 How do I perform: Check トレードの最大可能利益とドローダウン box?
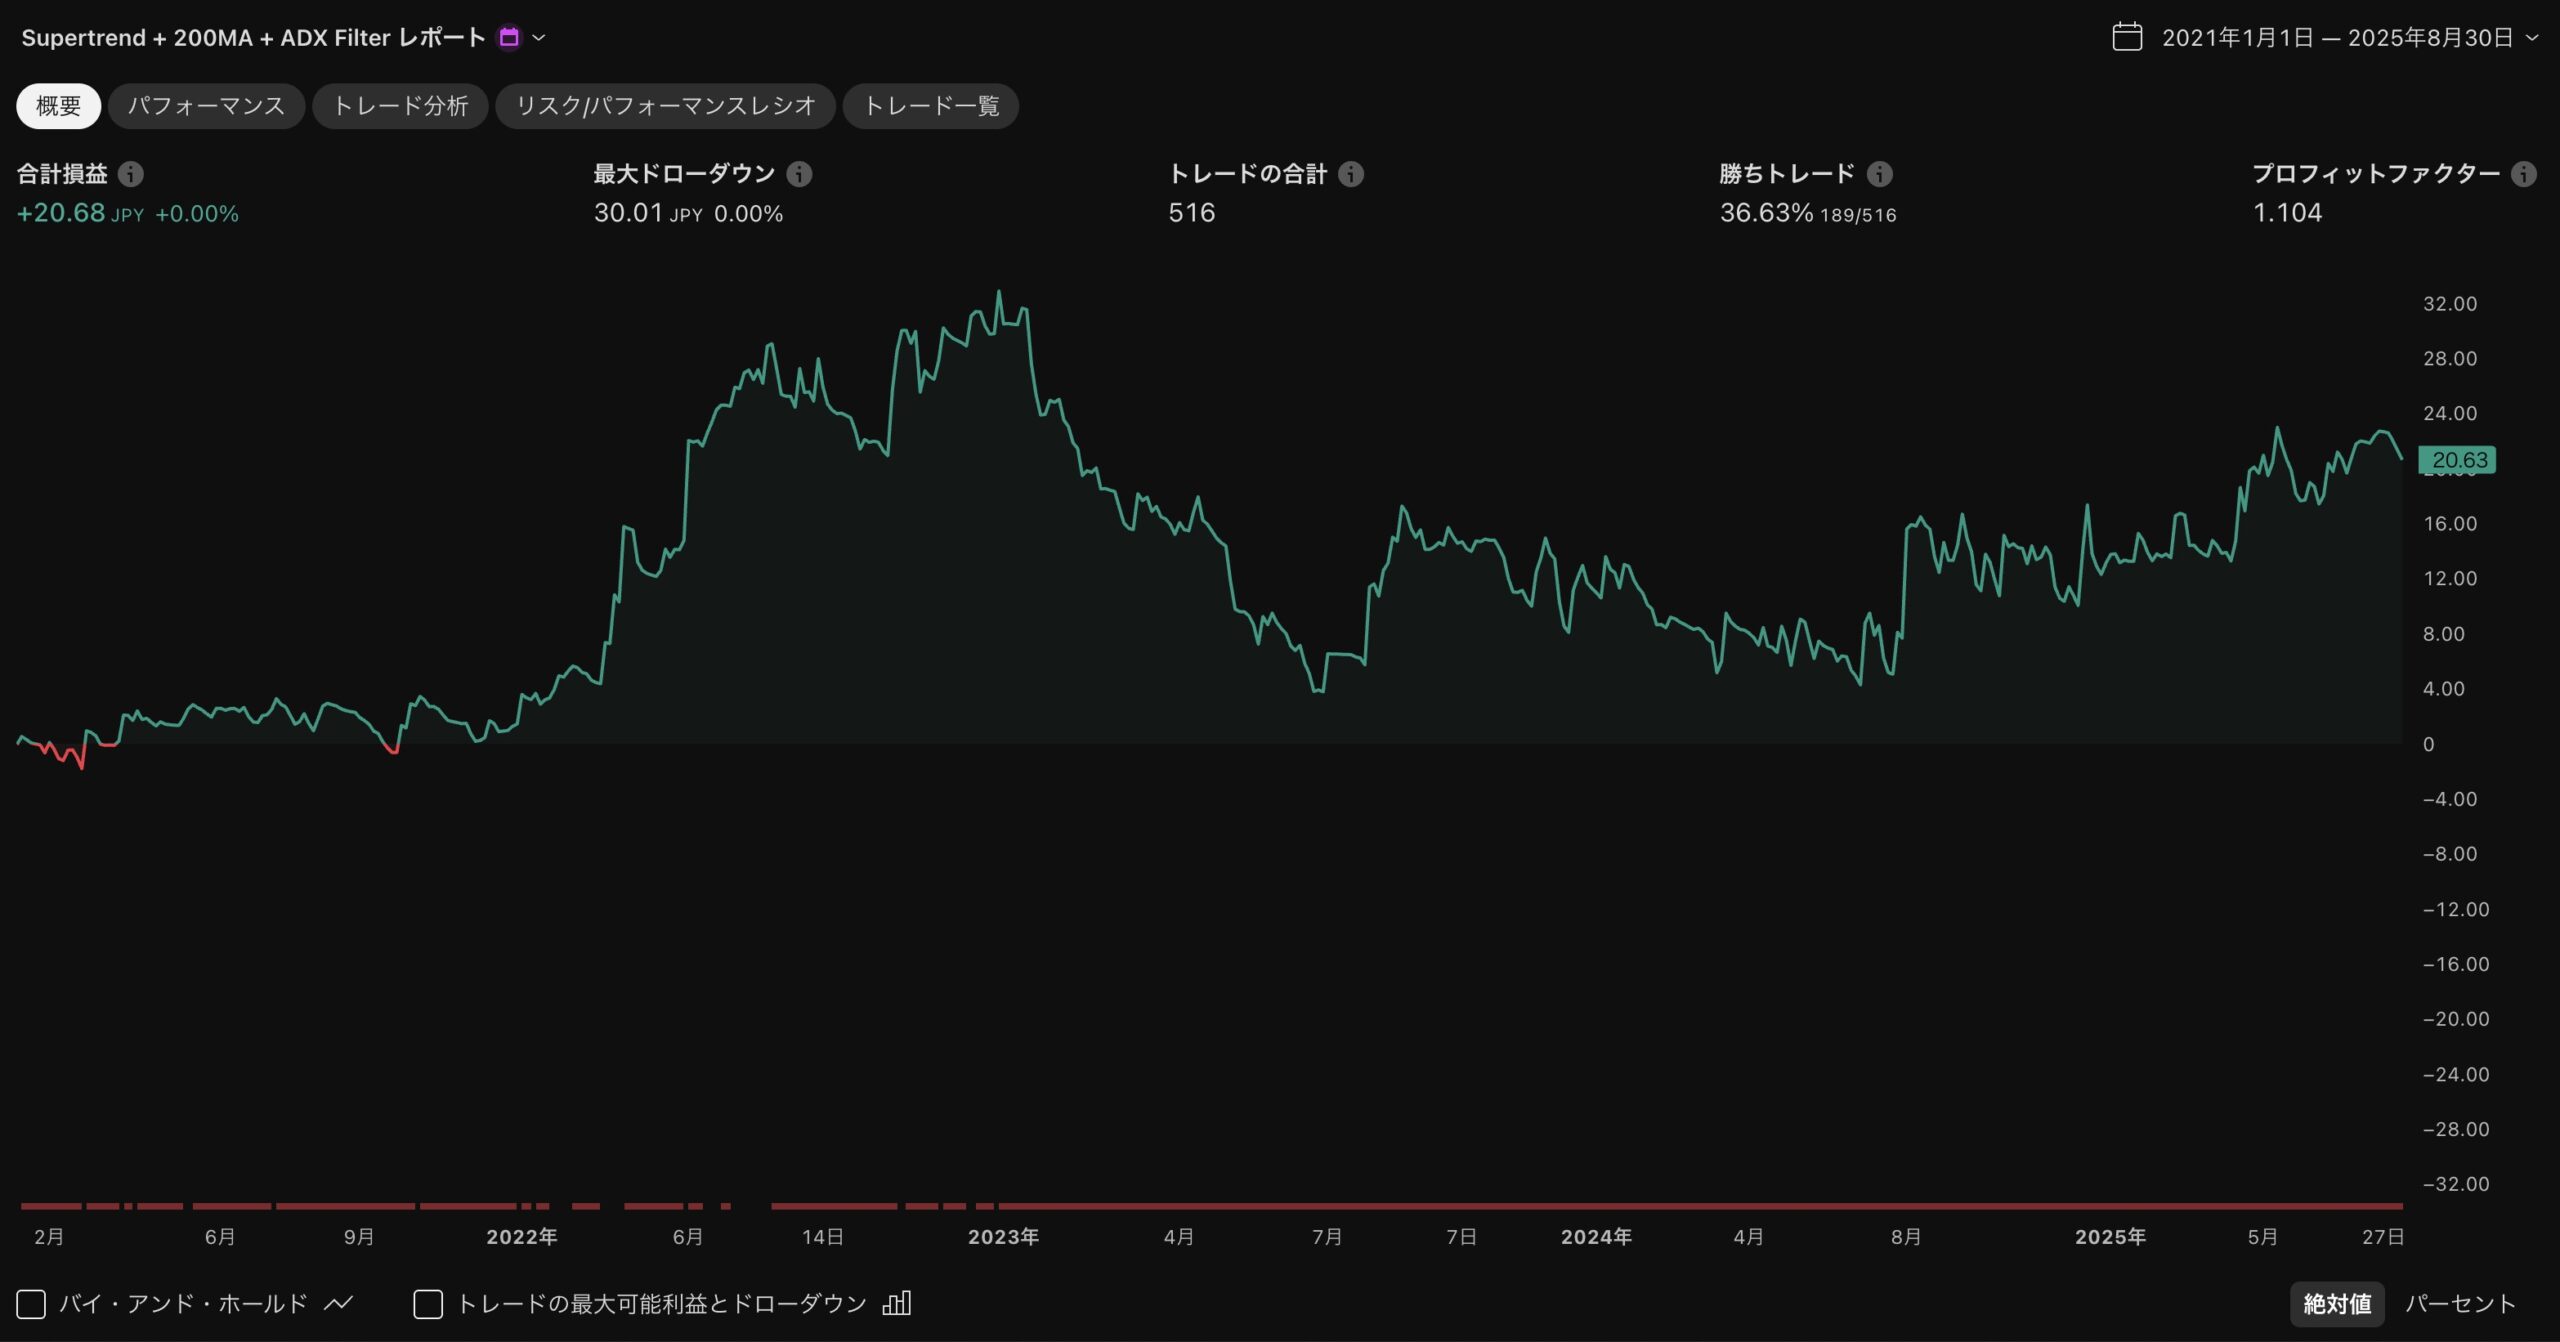[428, 1304]
